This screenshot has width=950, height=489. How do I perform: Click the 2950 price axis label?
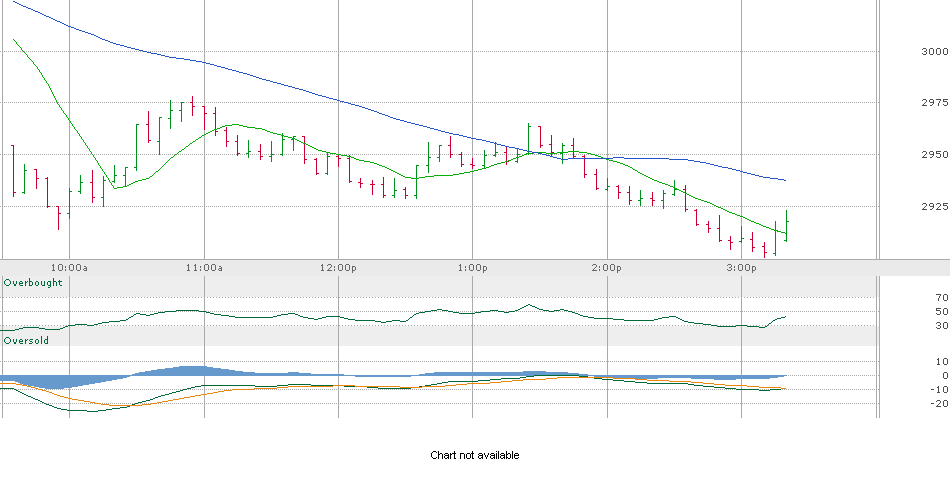(x=935, y=155)
